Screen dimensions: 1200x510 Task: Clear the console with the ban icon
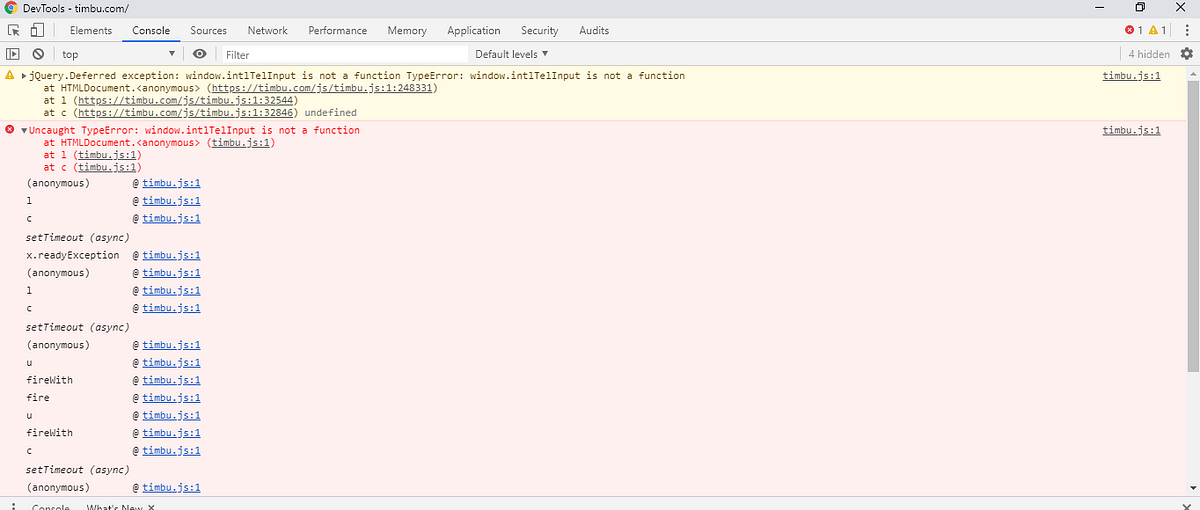[38, 54]
